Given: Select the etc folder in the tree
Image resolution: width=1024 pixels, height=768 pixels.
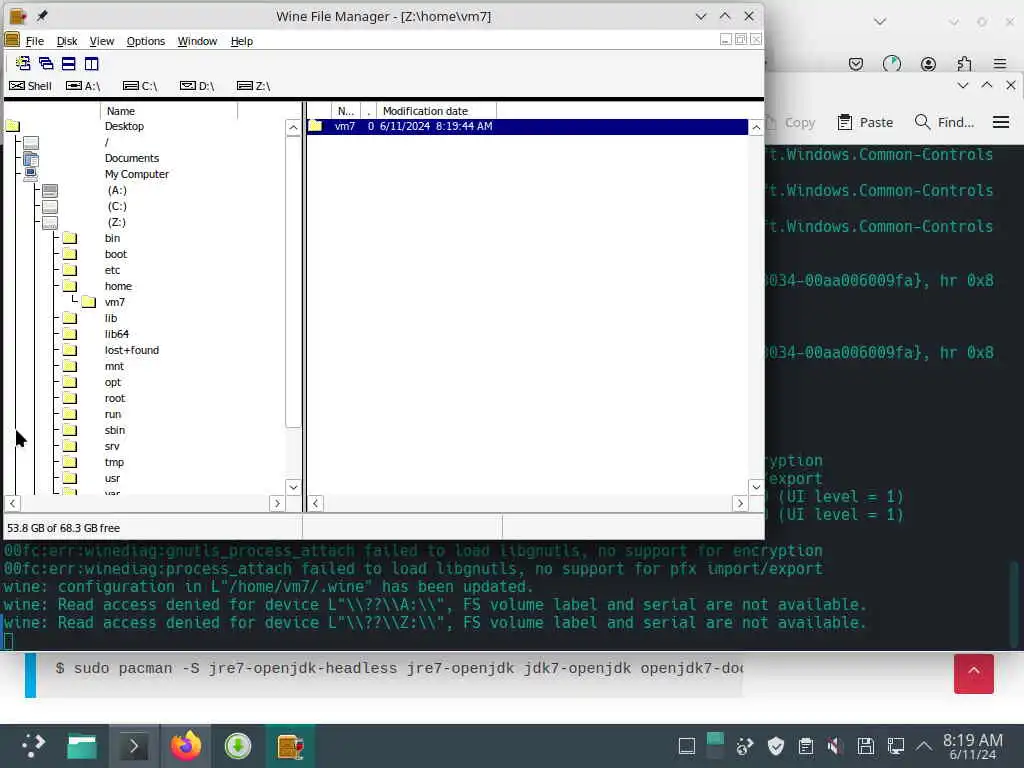Looking at the screenshot, I should [70, 270].
